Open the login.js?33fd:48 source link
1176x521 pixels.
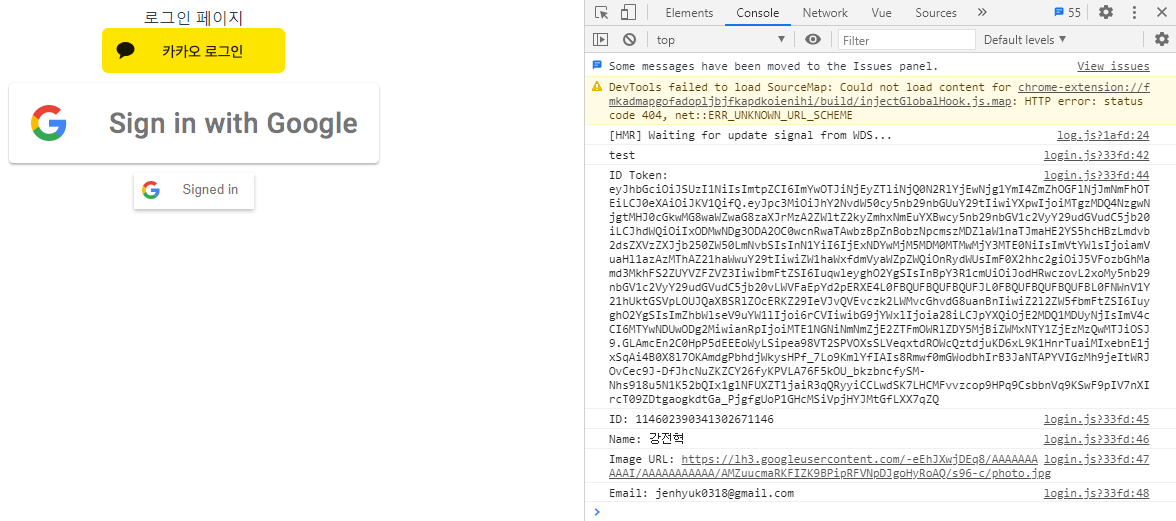point(1096,493)
